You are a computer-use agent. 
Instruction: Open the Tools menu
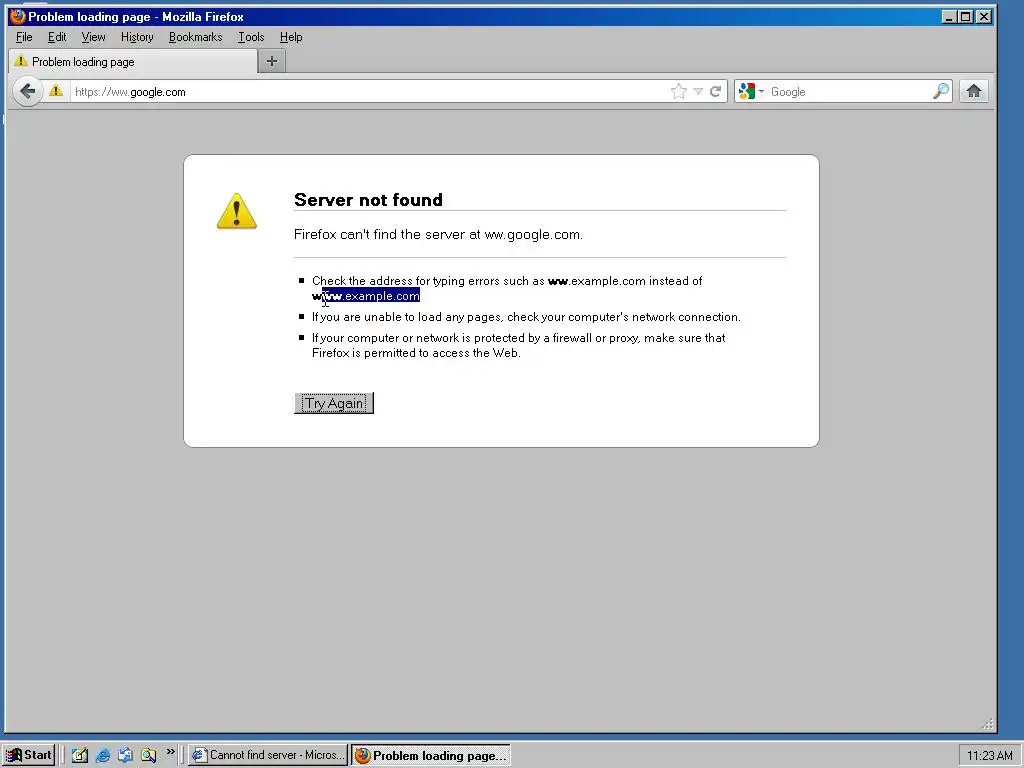click(251, 37)
